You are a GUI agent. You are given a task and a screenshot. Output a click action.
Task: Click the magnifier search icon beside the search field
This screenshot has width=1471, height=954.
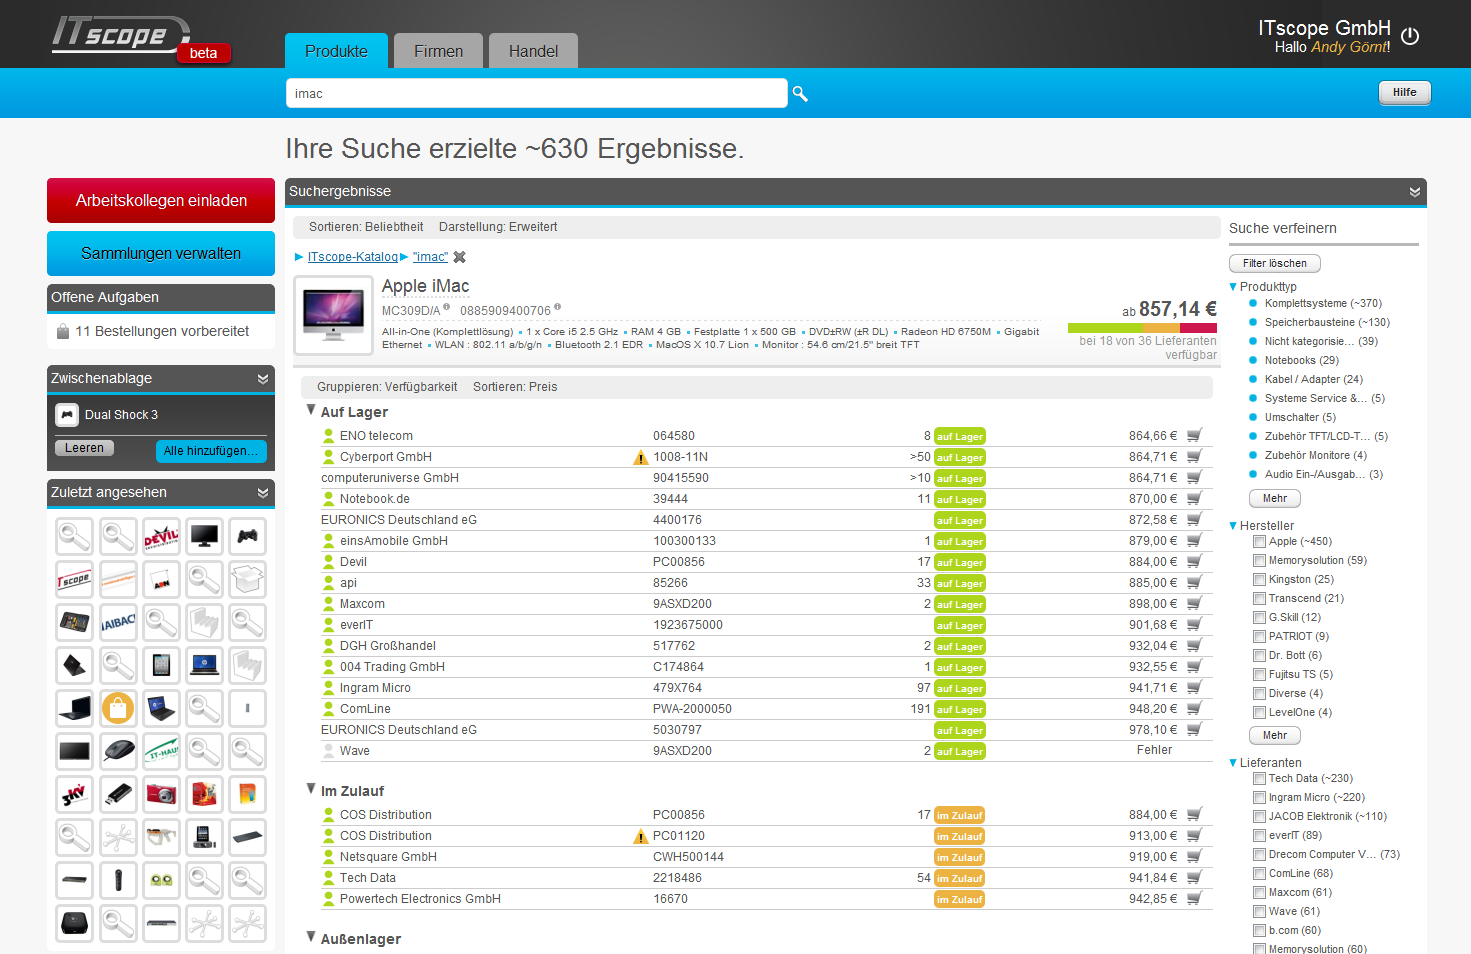pos(800,94)
